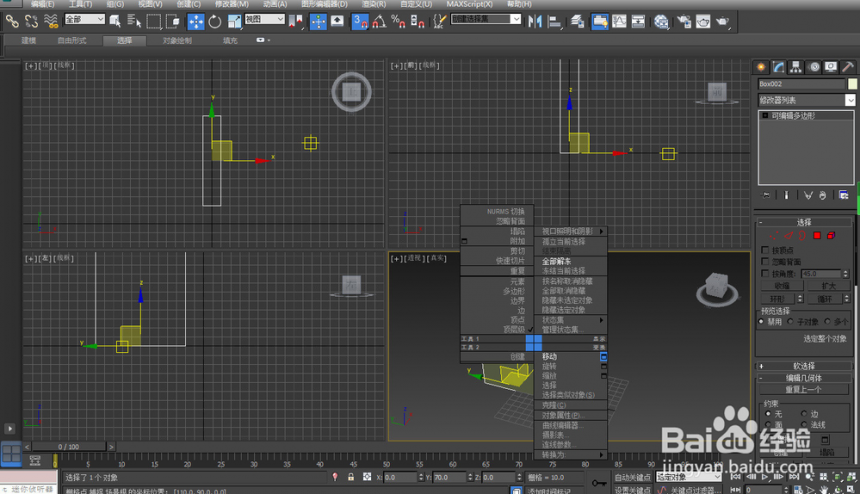Select the 无 constraint radio
Screen dimensions: 860x494
[768, 413]
